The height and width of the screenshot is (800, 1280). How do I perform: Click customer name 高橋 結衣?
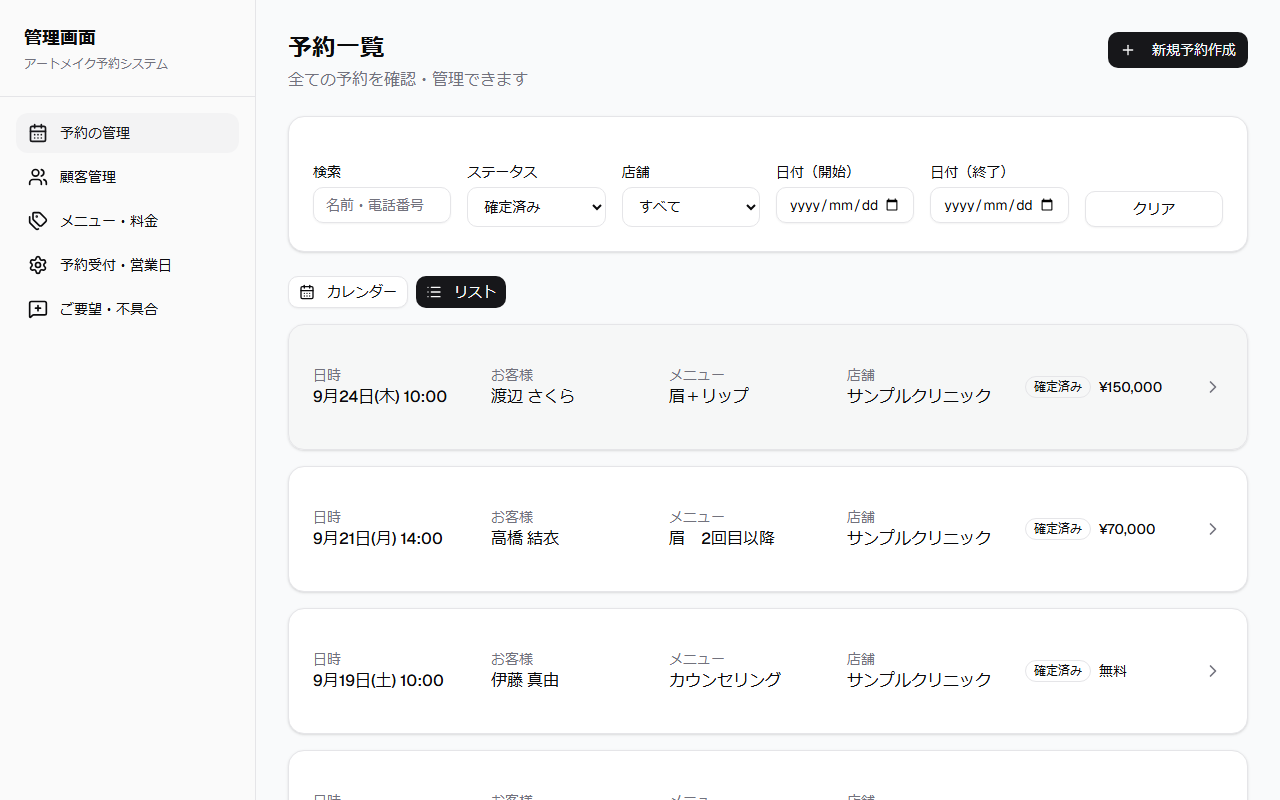525,538
